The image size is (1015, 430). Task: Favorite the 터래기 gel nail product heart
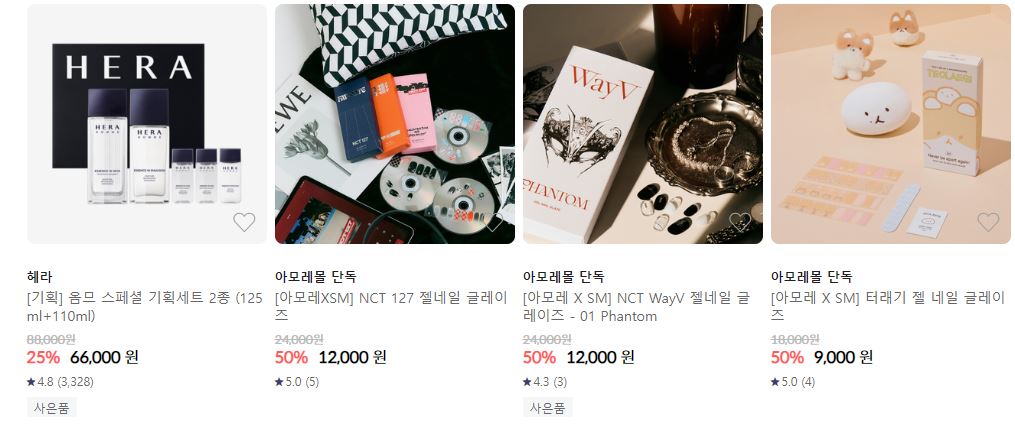988,222
